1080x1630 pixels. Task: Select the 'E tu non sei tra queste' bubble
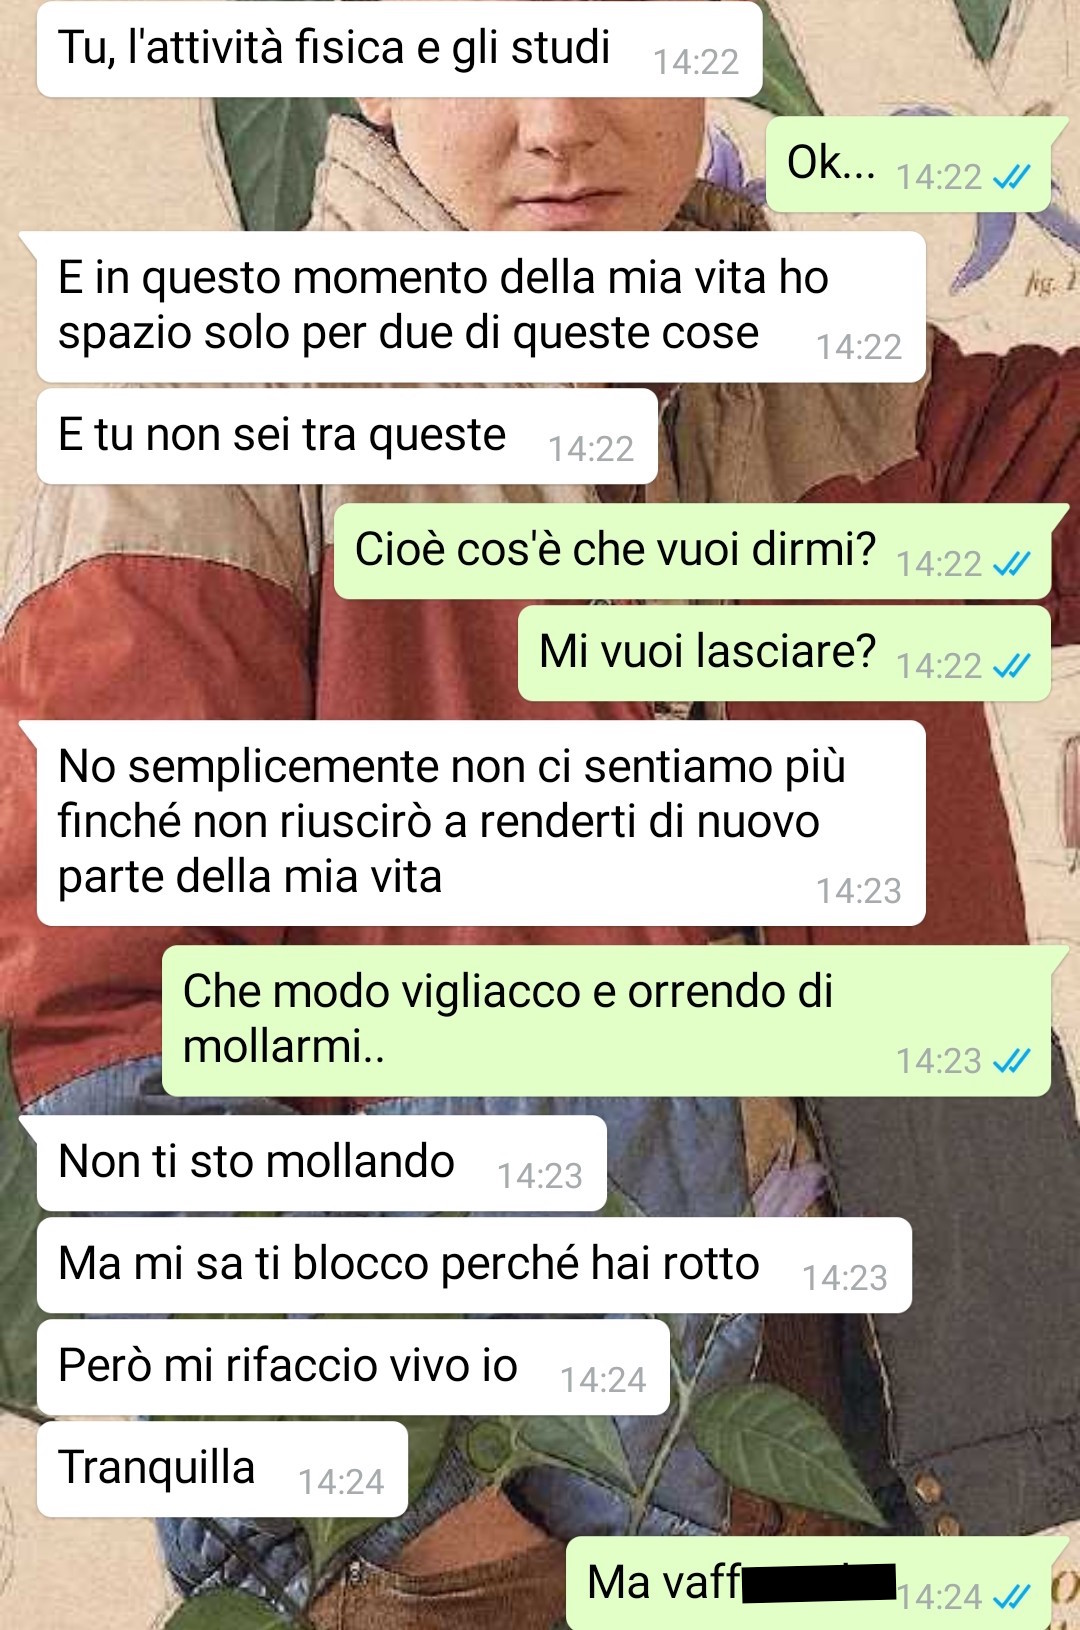point(347,437)
